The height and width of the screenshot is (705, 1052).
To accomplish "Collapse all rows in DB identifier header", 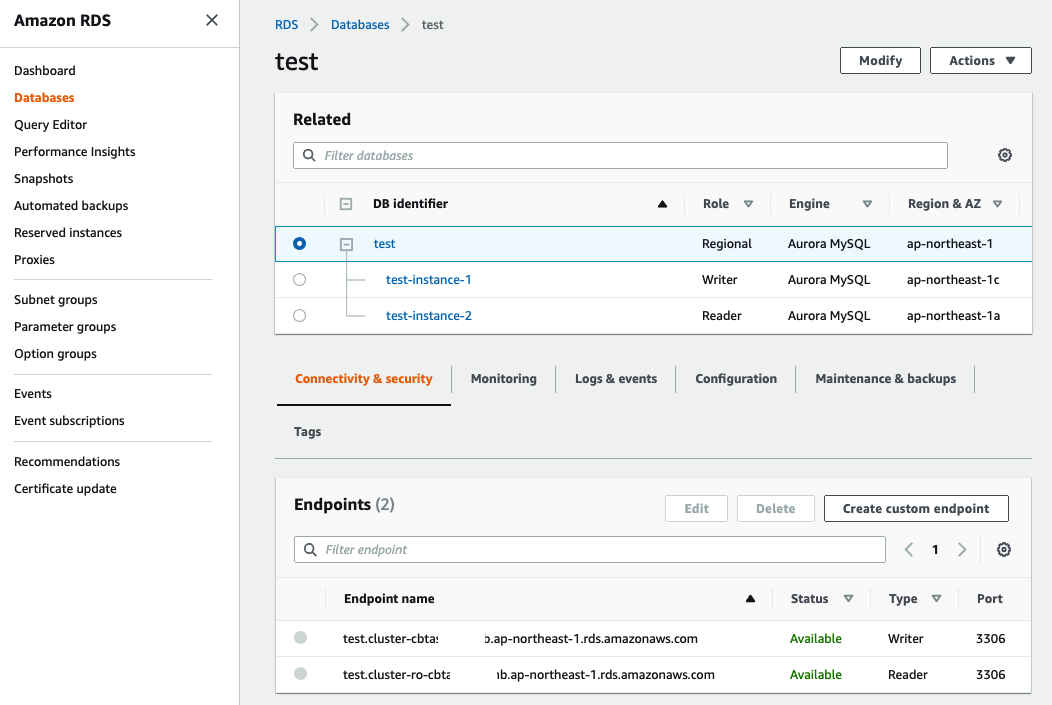I will tap(346, 204).
